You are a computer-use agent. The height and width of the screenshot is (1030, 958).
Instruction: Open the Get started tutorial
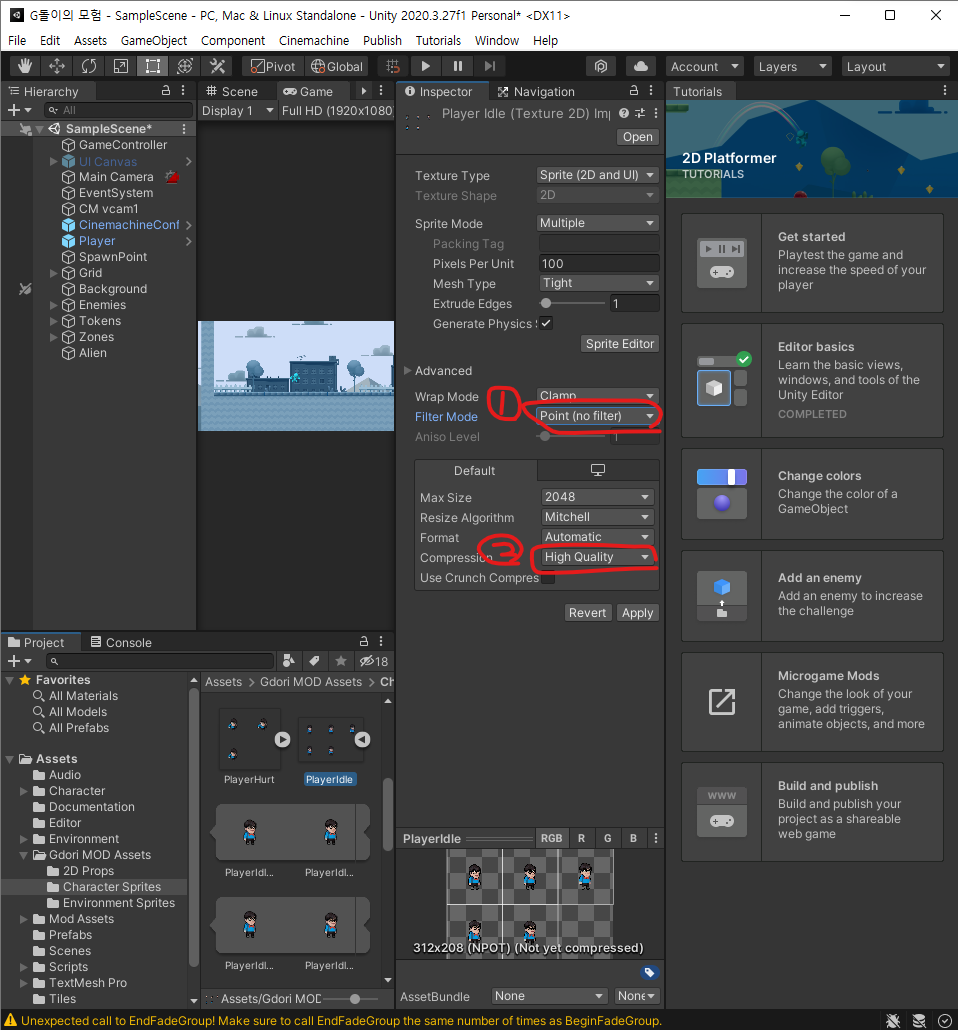pyautogui.click(x=812, y=263)
